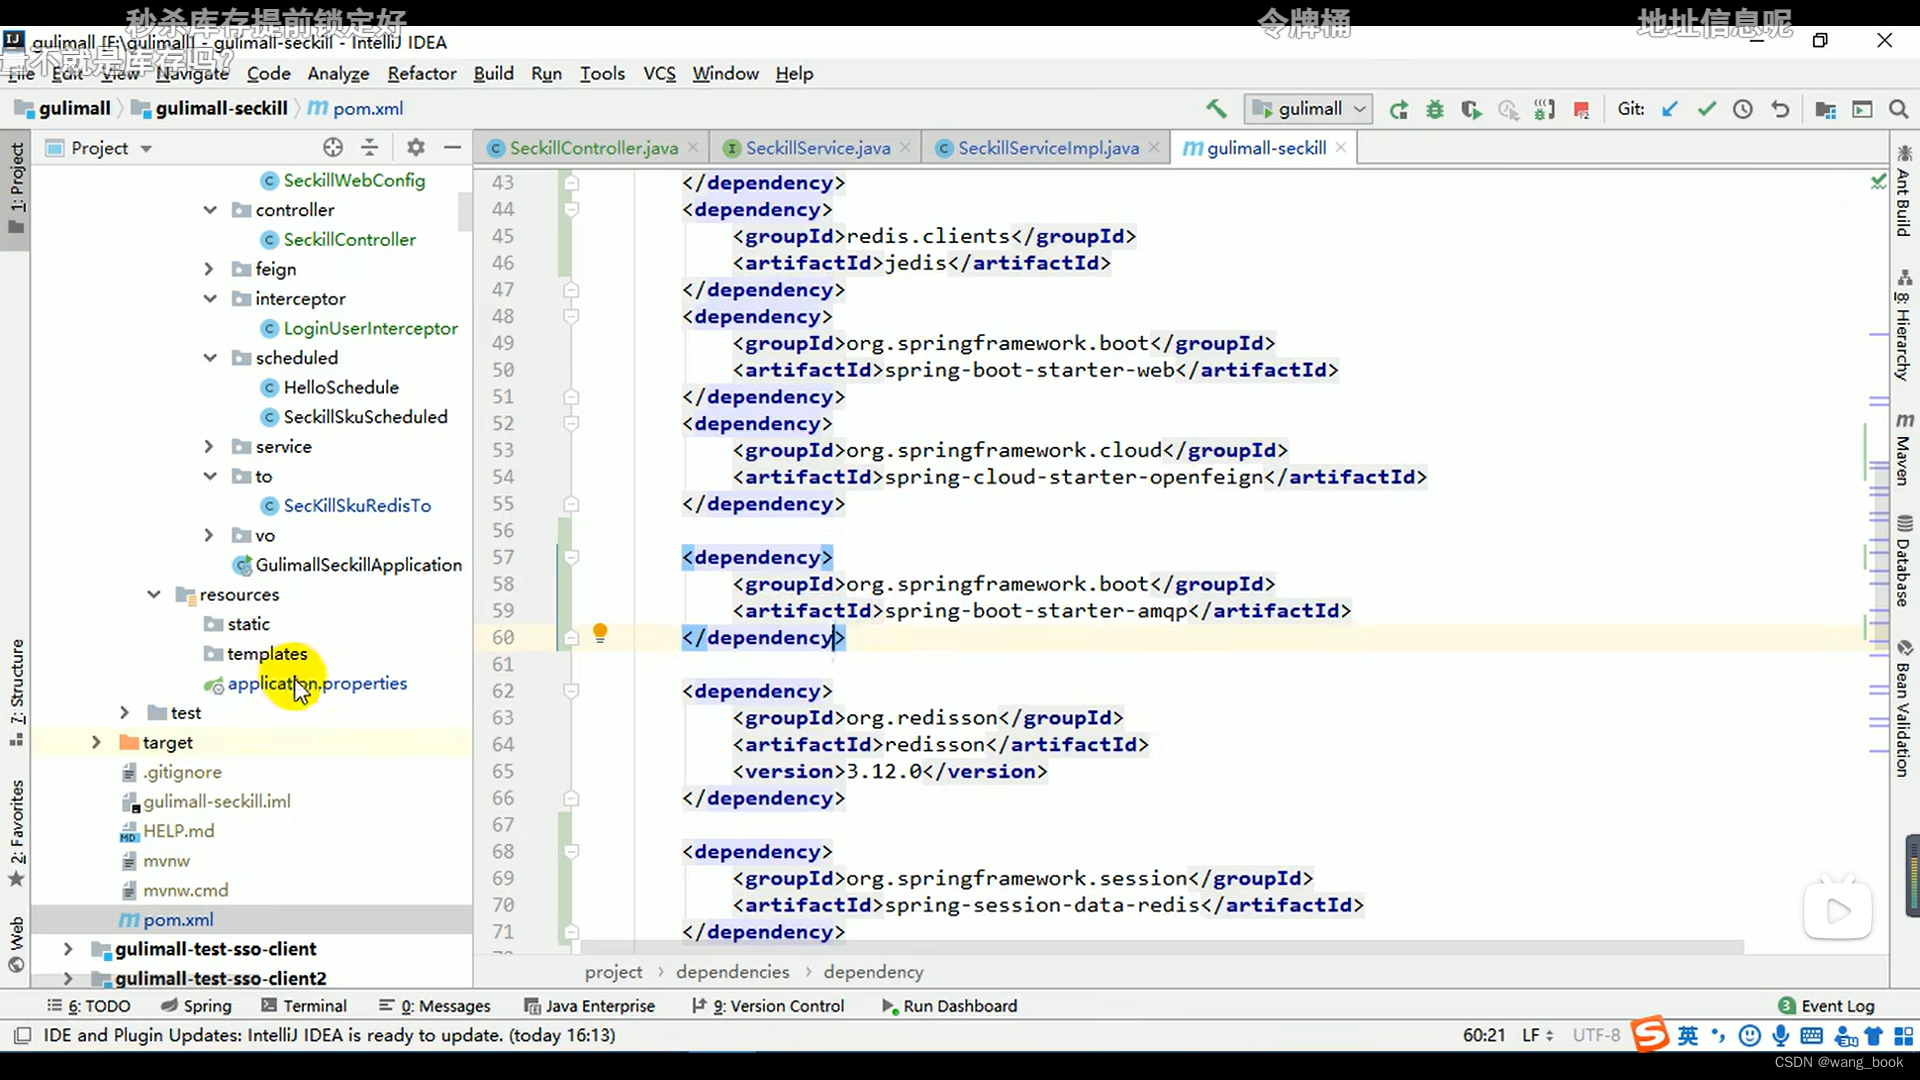Open the Ant Build tool window
Viewport: 1920px width, 1080px height.
1904,190
